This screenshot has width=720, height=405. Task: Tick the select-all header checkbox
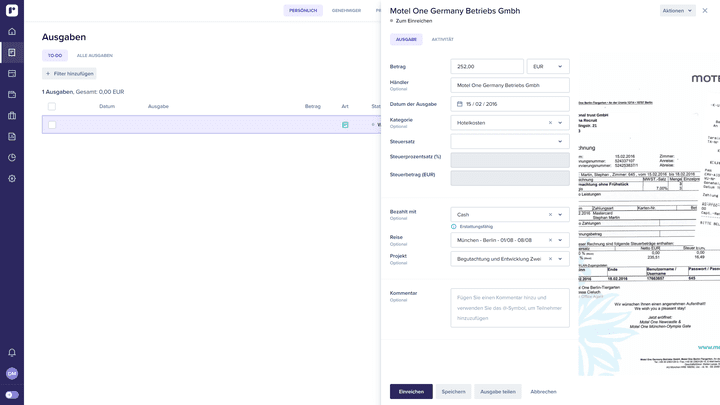tap(52, 106)
